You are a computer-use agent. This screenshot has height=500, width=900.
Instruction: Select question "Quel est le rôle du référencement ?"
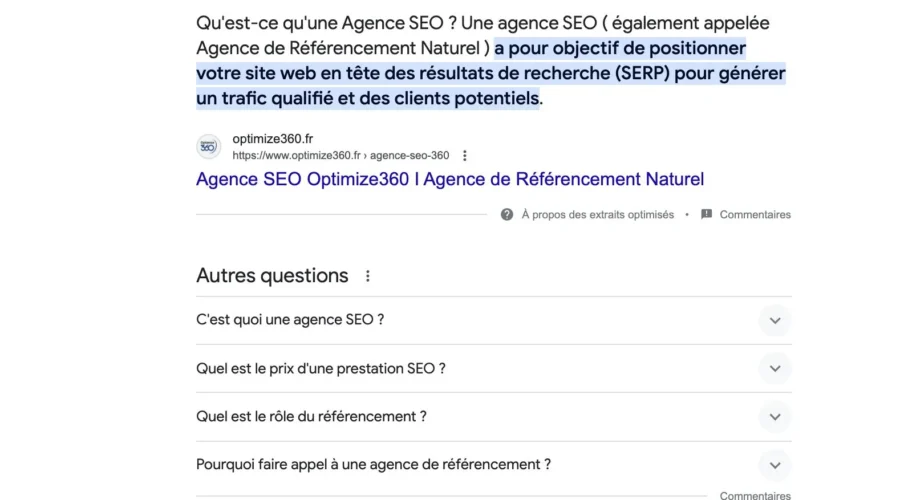tap(312, 416)
